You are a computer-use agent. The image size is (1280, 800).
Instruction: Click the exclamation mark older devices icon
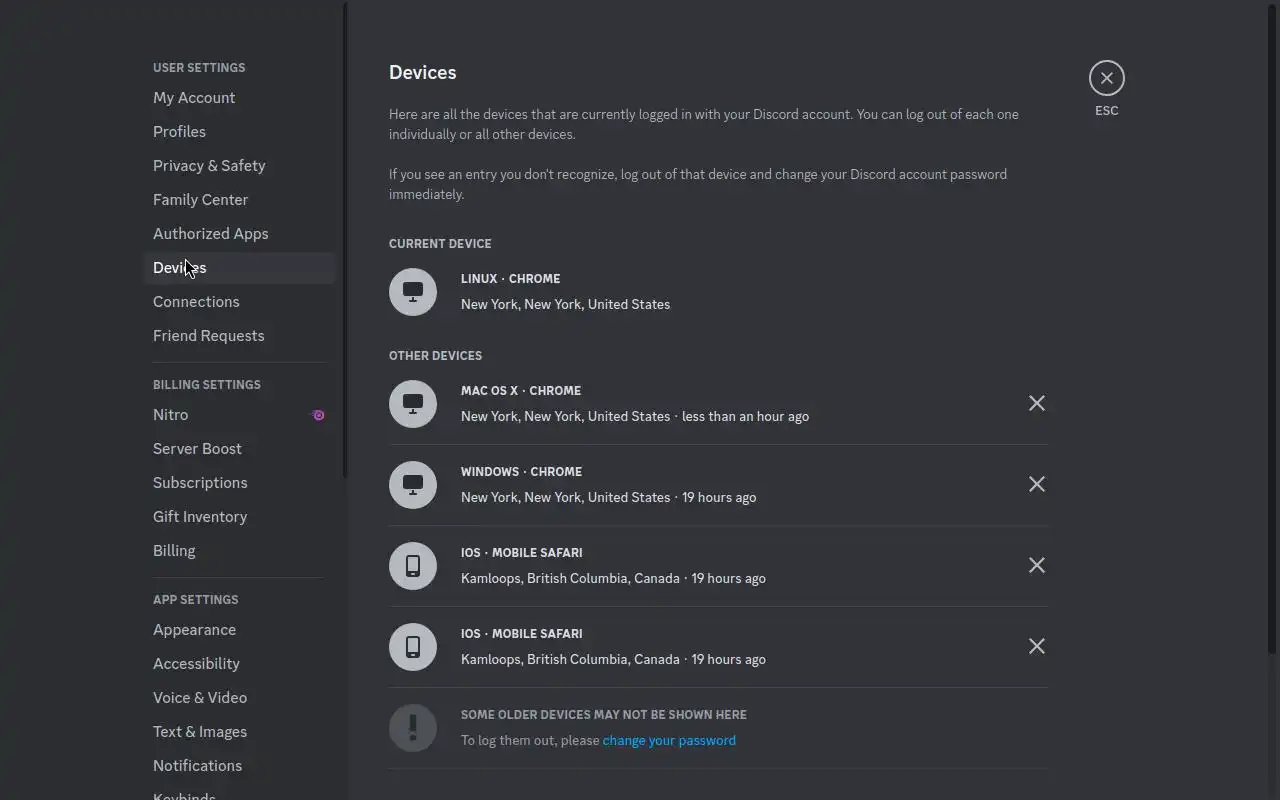[413, 728]
